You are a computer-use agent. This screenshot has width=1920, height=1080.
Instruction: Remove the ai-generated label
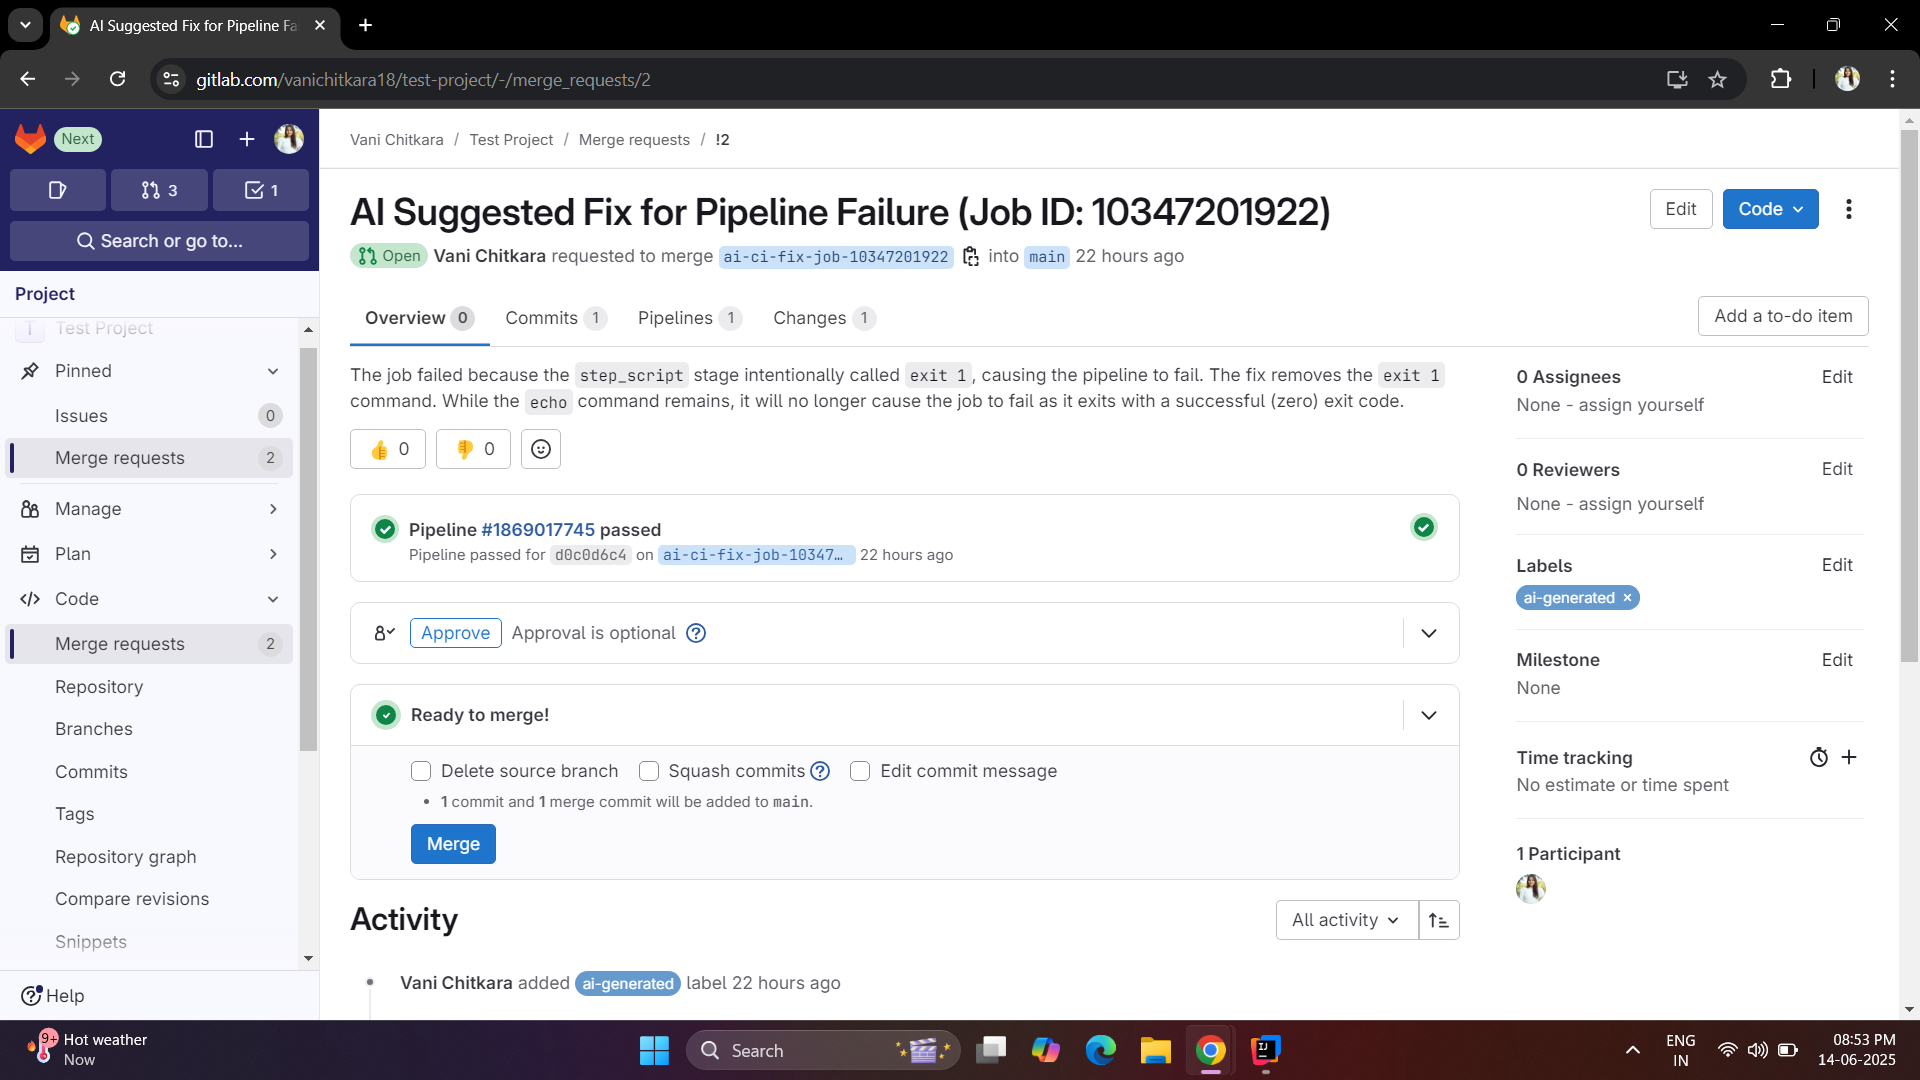coord(1627,598)
